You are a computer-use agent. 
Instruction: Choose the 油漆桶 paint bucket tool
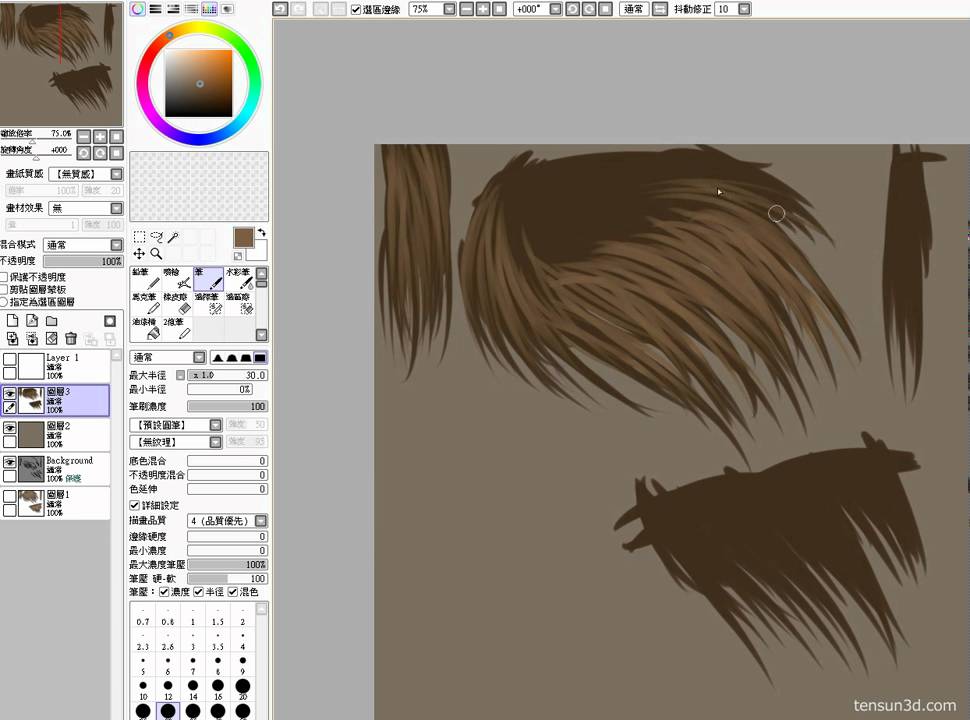(x=146, y=329)
